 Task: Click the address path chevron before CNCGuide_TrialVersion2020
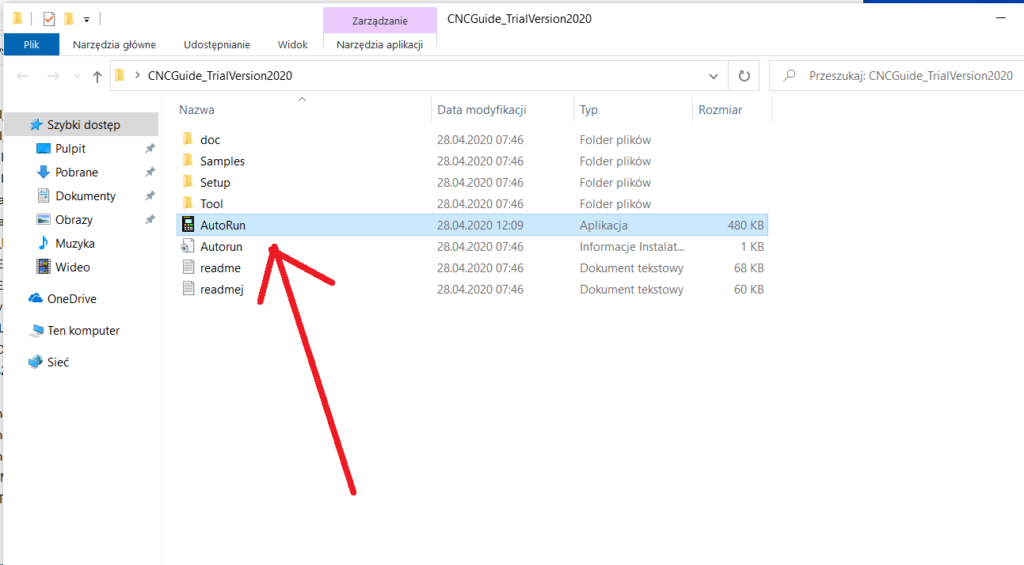(137, 76)
